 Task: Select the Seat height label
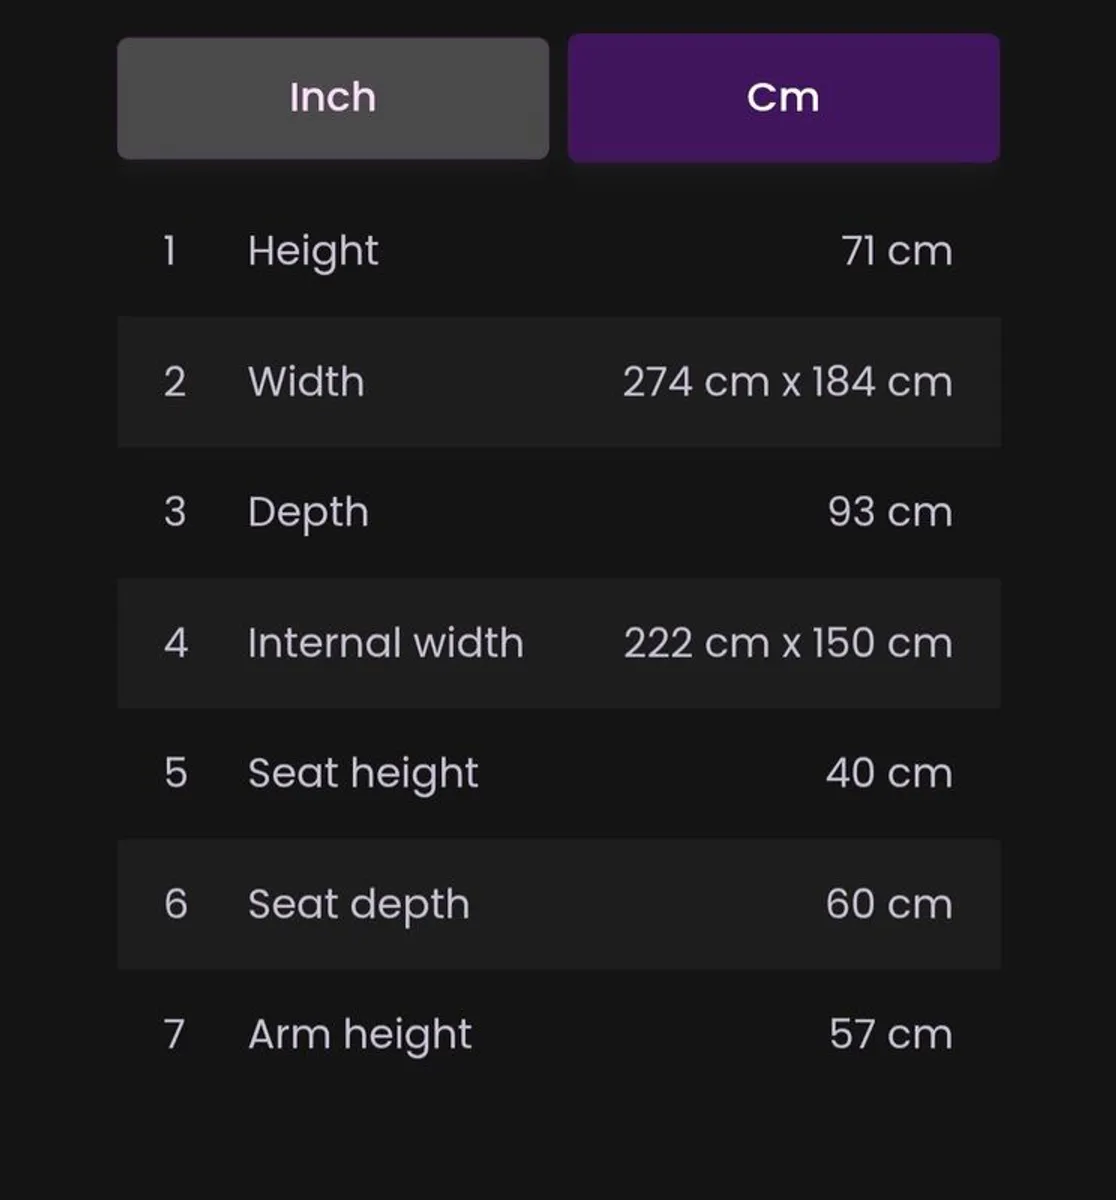tap(363, 773)
